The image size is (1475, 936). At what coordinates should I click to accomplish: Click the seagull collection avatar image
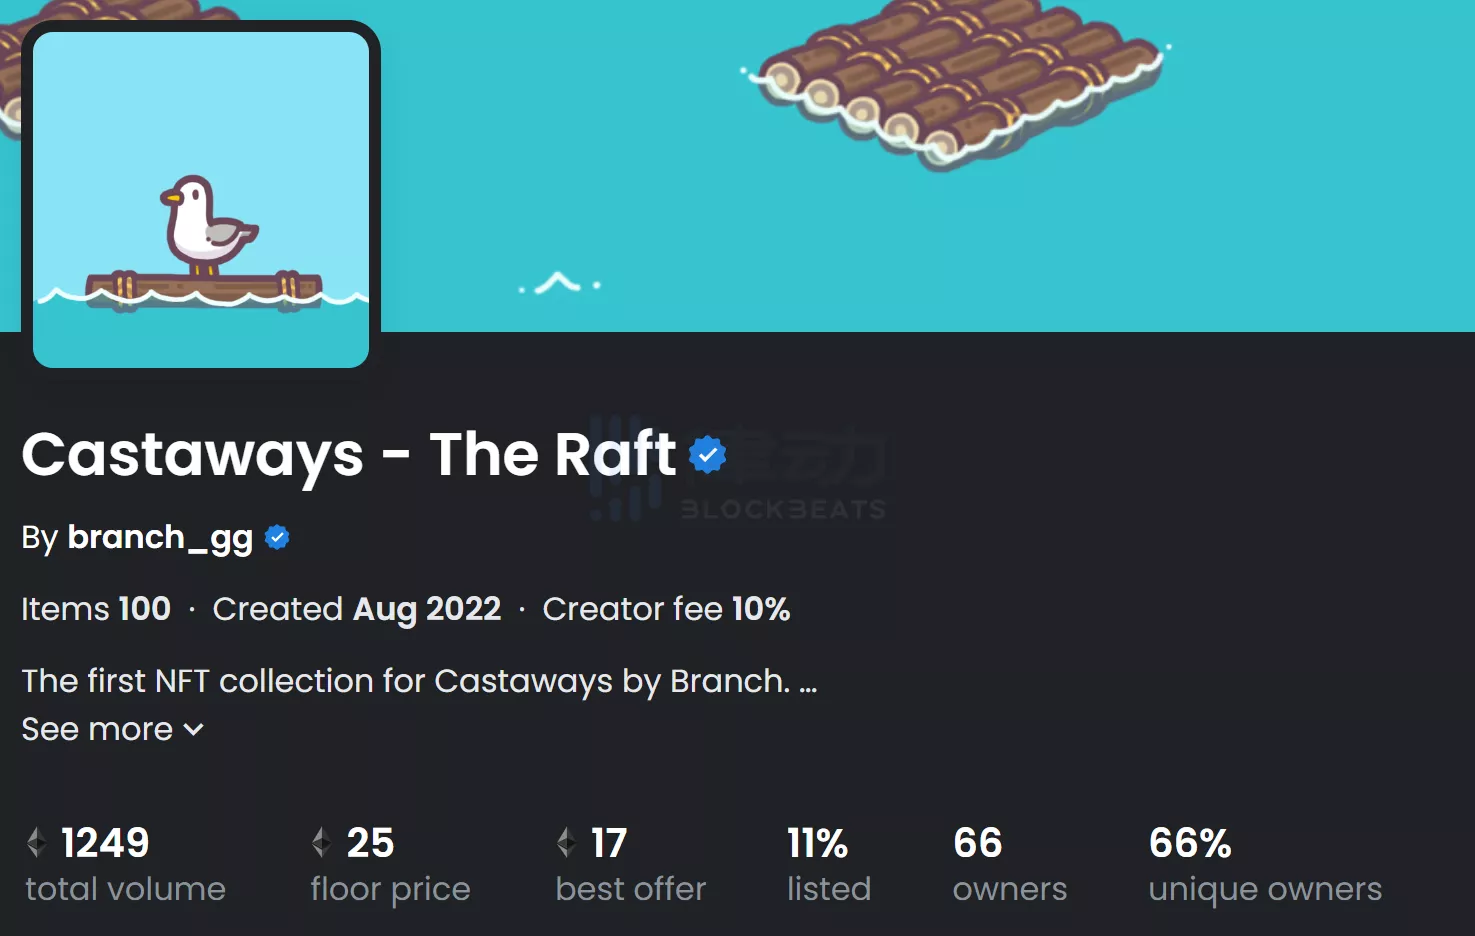pyautogui.click(x=201, y=200)
